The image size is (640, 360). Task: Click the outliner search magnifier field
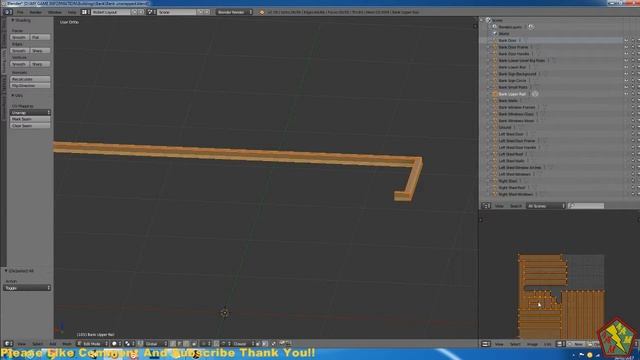[586, 206]
